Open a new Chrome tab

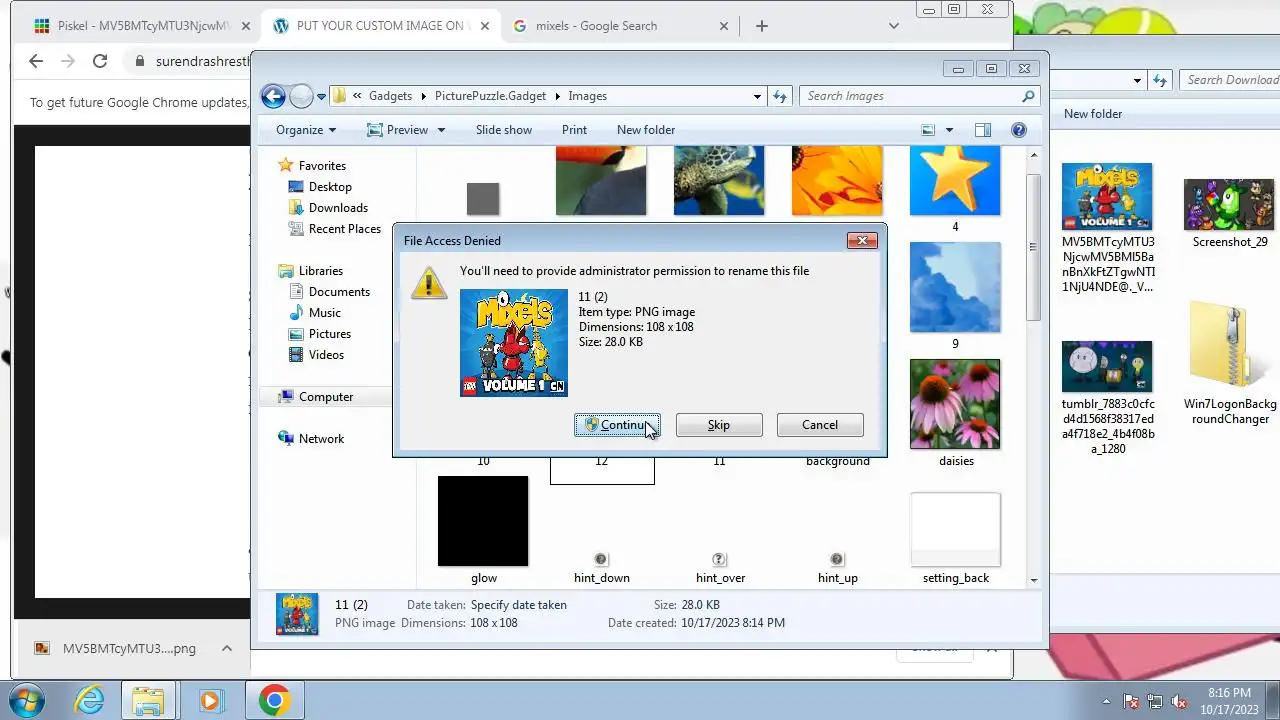pyautogui.click(x=762, y=26)
